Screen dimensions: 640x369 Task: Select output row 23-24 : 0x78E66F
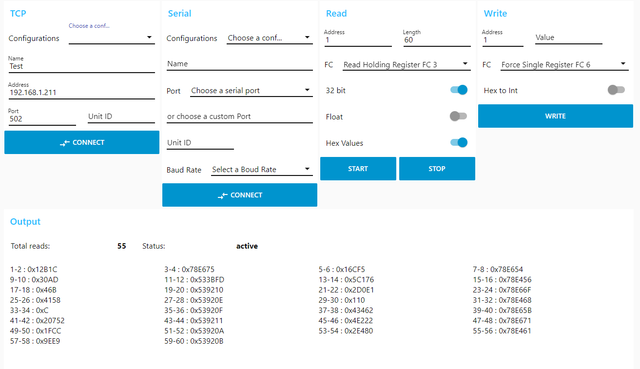(x=502, y=290)
